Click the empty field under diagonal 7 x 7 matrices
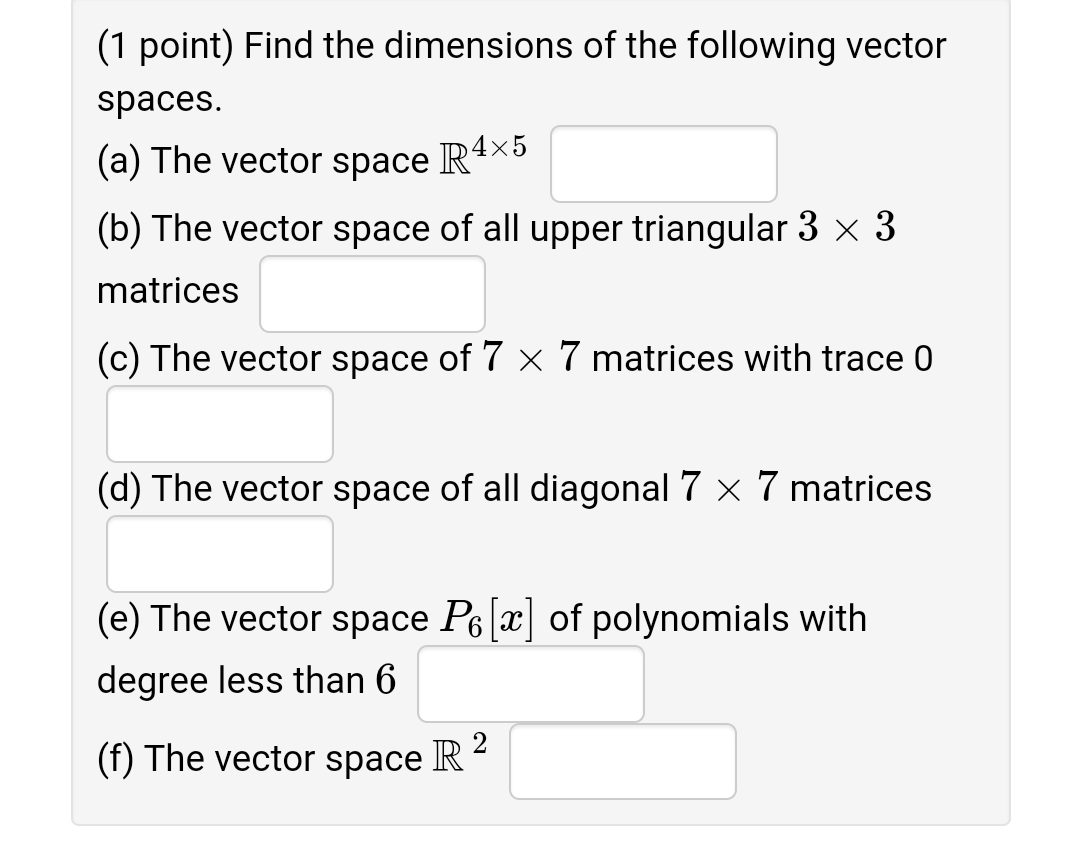This screenshot has height=864, width=1080. (x=219, y=553)
